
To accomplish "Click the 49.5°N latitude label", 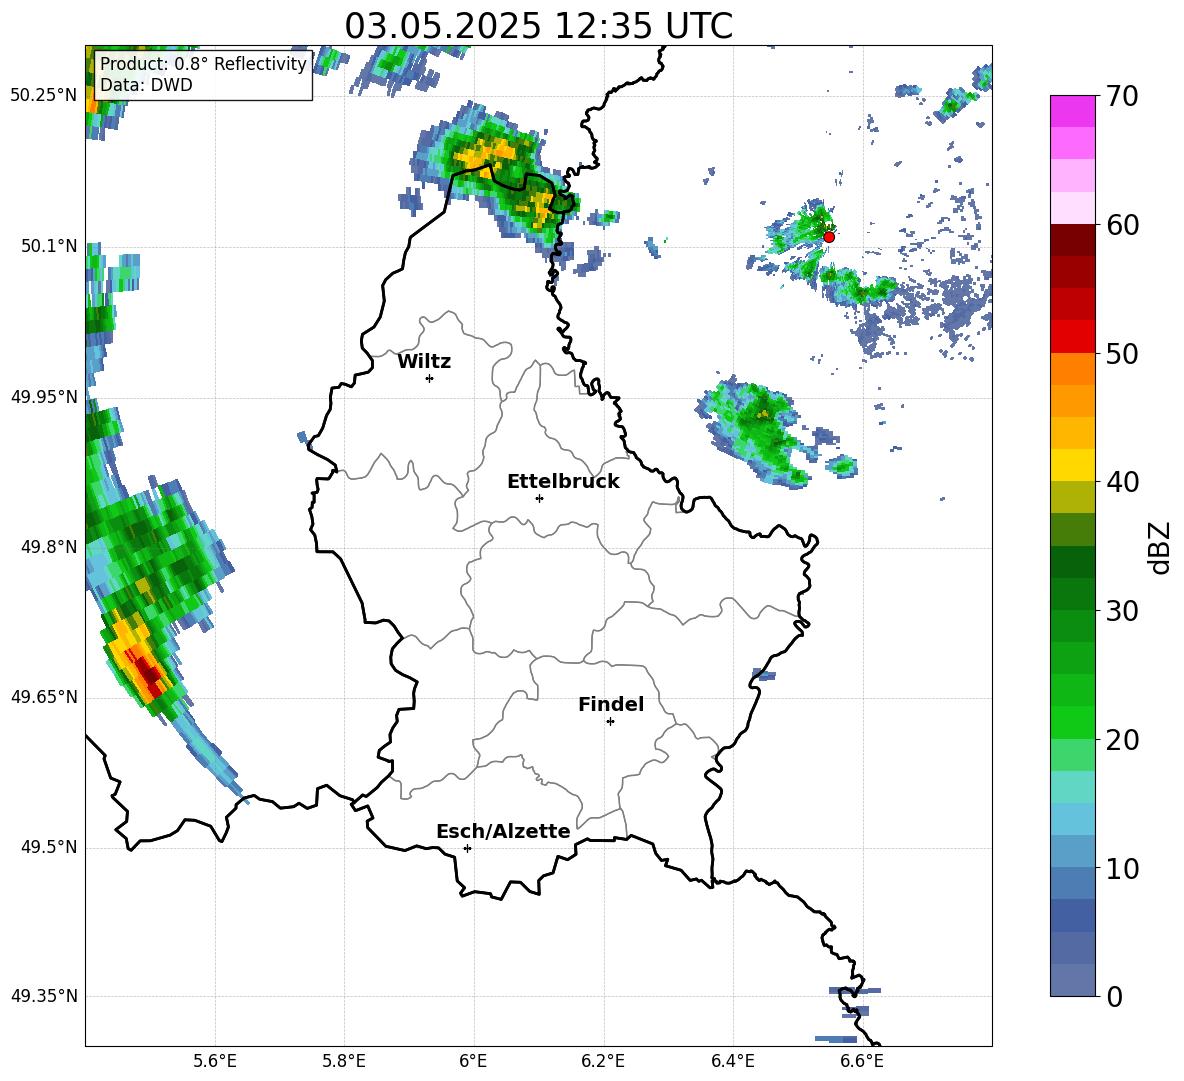I will 49,848.
